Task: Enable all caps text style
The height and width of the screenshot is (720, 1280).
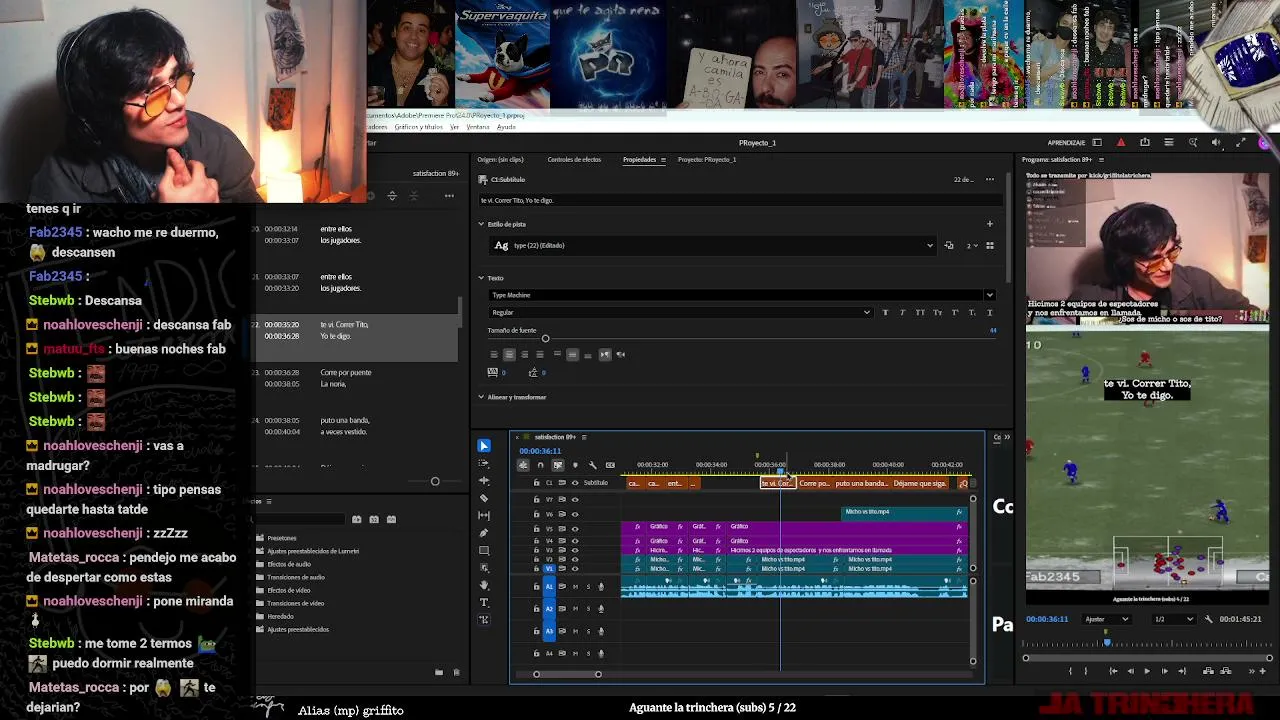Action: tap(920, 313)
